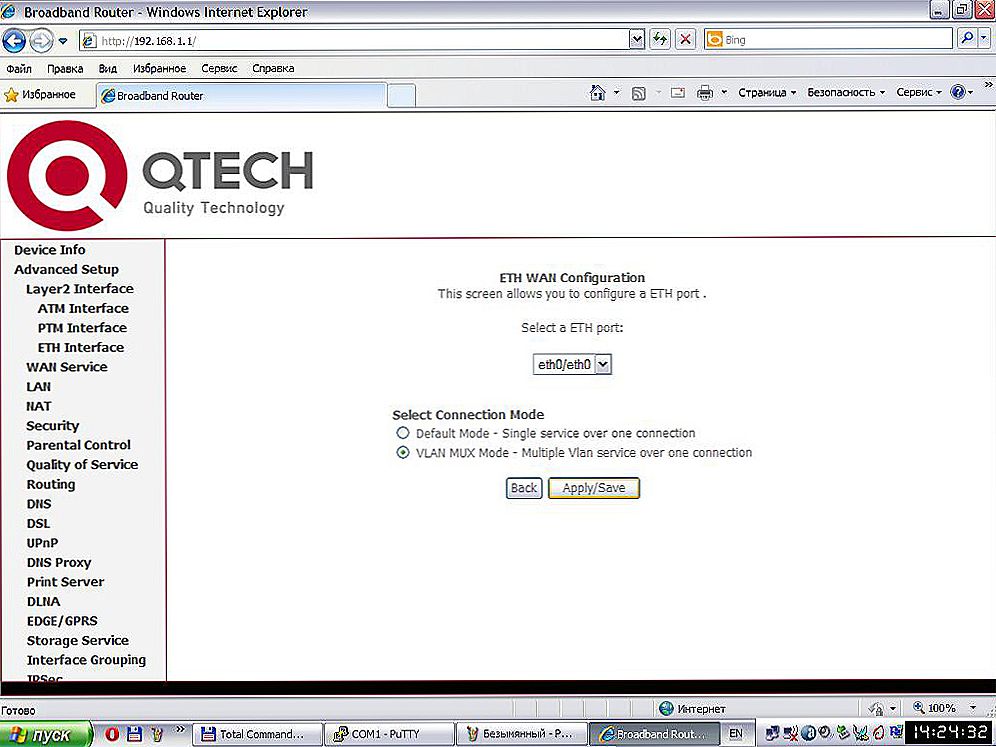Screen dimensions: 996x747
Task: Click the EN language indicator
Action: coord(736,734)
